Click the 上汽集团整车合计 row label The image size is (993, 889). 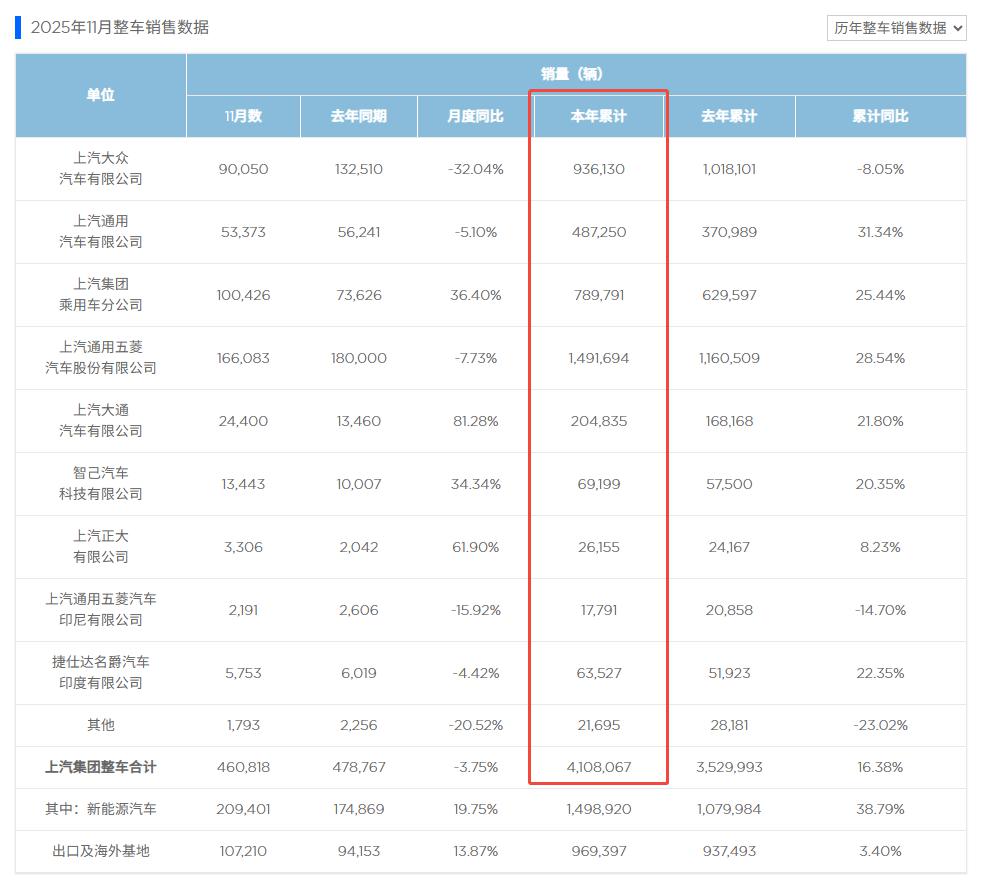100,767
